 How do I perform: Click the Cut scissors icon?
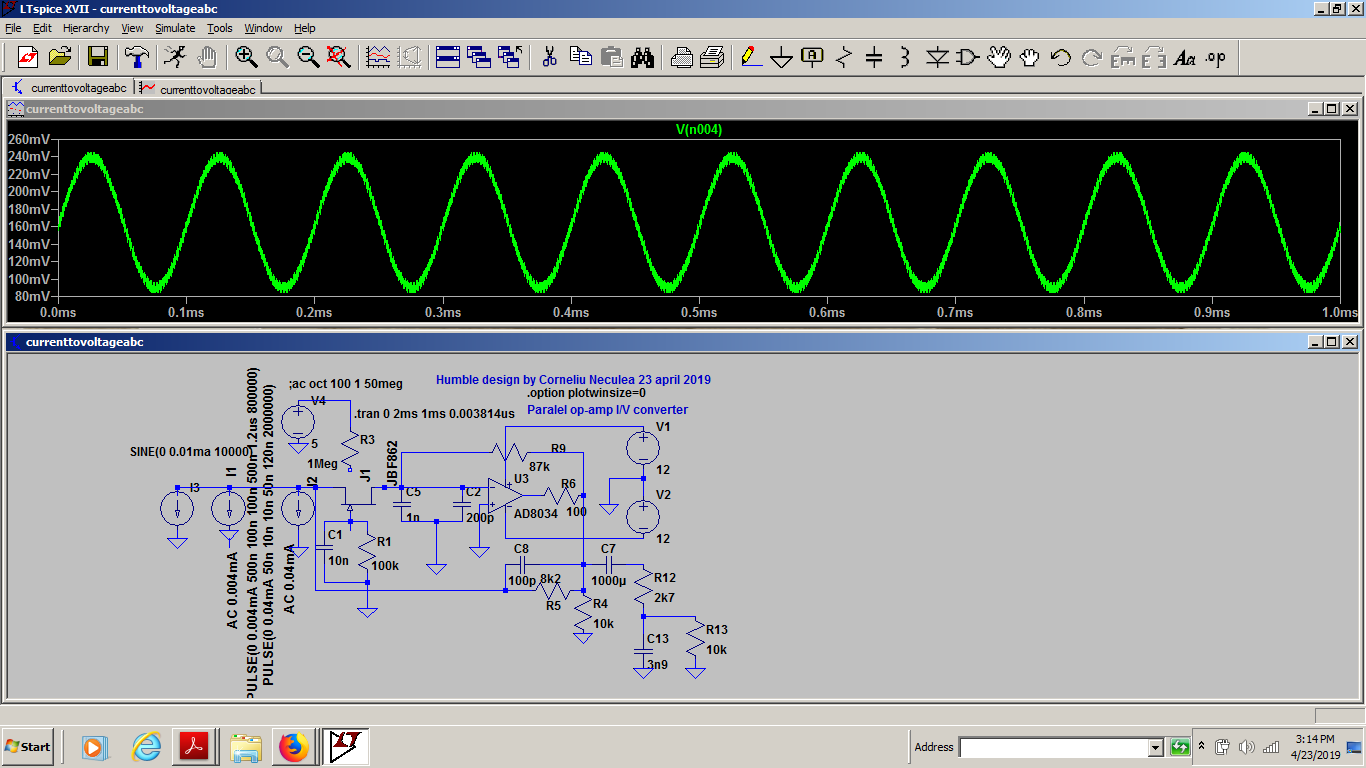tap(549, 57)
